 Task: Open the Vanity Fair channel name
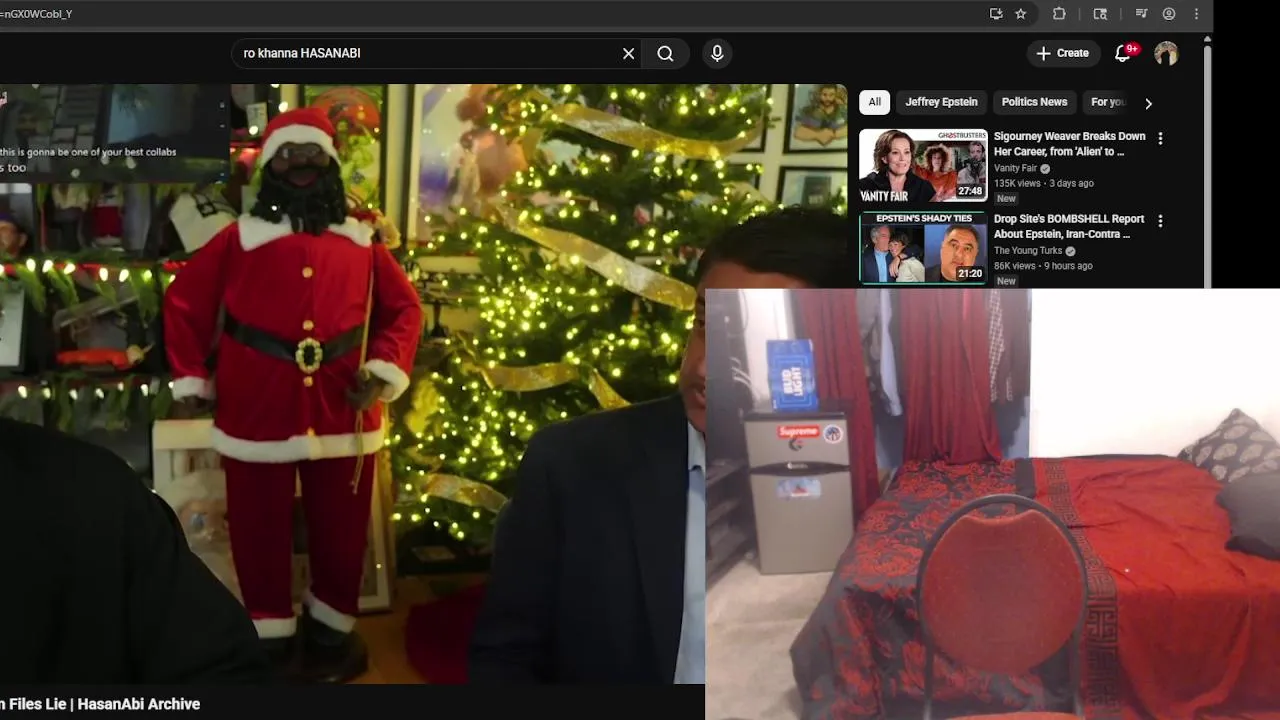click(x=1015, y=168)
